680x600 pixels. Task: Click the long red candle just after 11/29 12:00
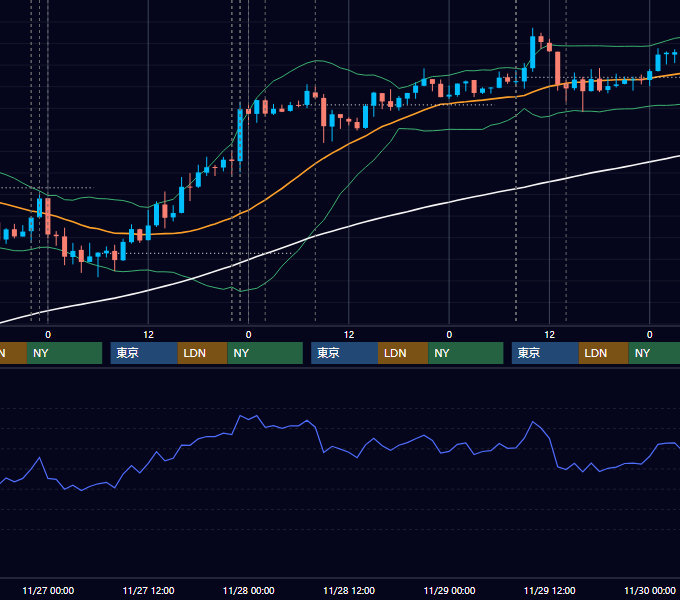click(x=558, y=68)
